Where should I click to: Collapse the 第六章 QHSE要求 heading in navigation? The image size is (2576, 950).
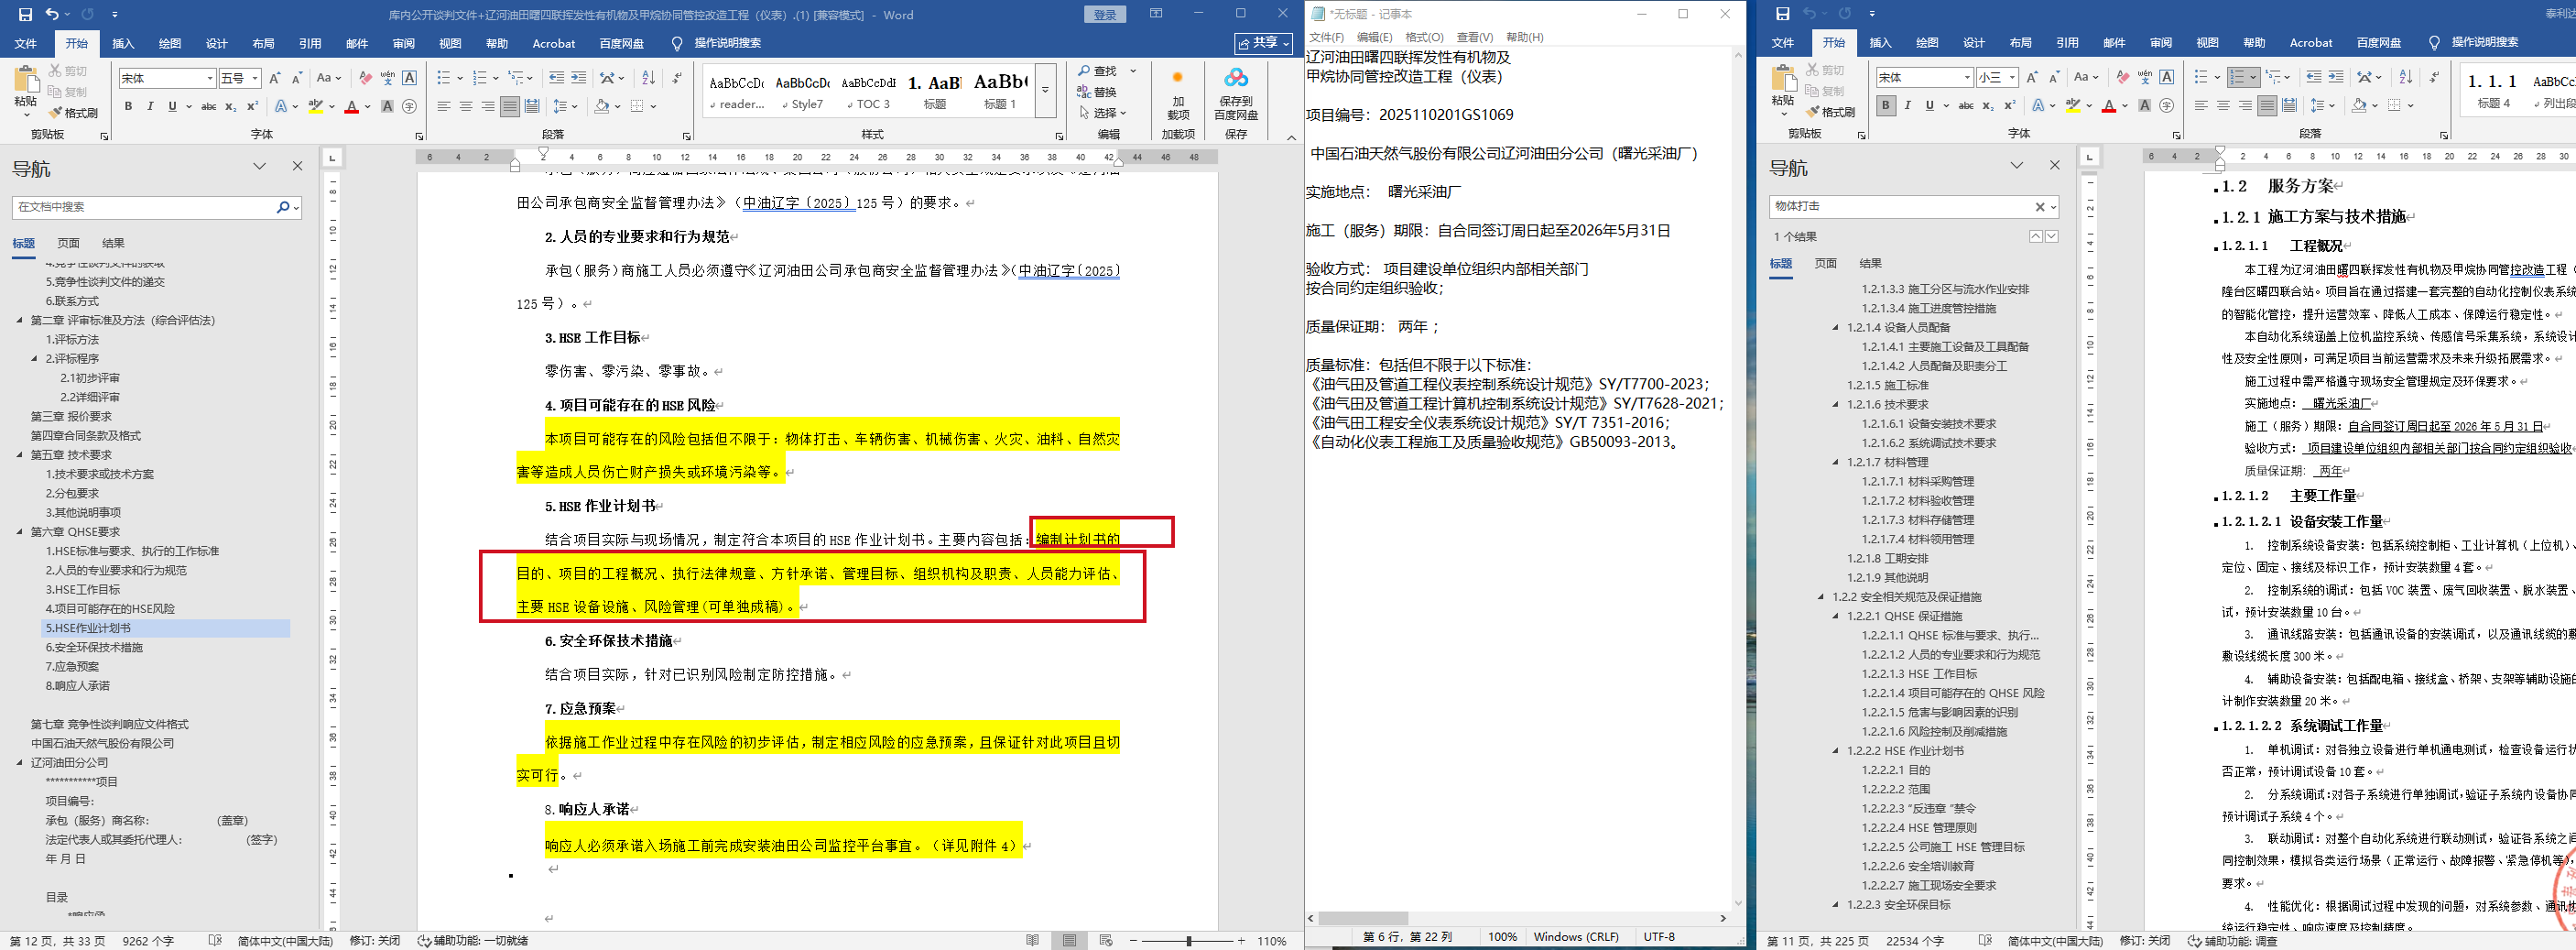pyautogui.click(x=19, y=532)
